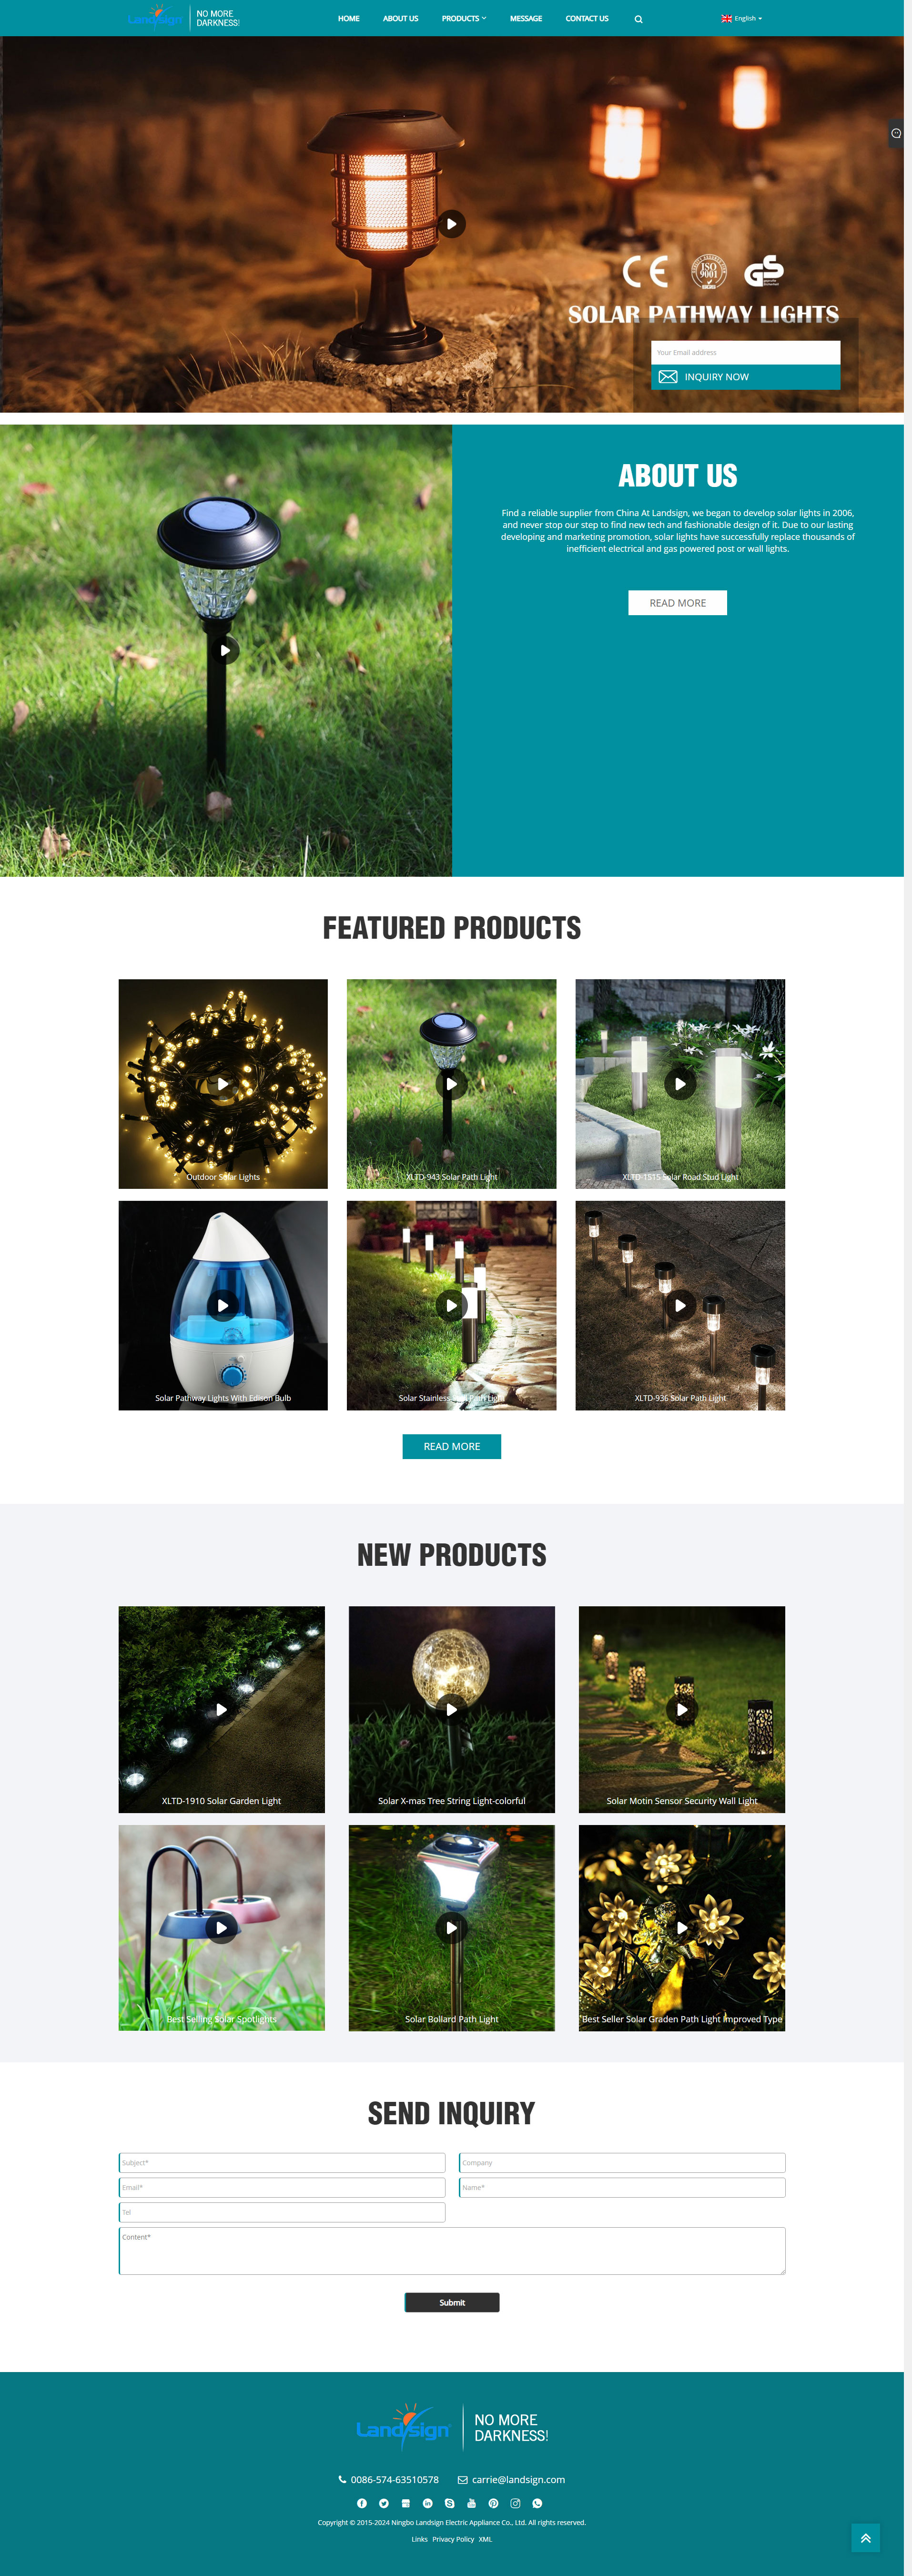Click the Facebook icon in the footer
Image resolution: width=912 pixels, height=2576 pixels.
coord(362,2503)
